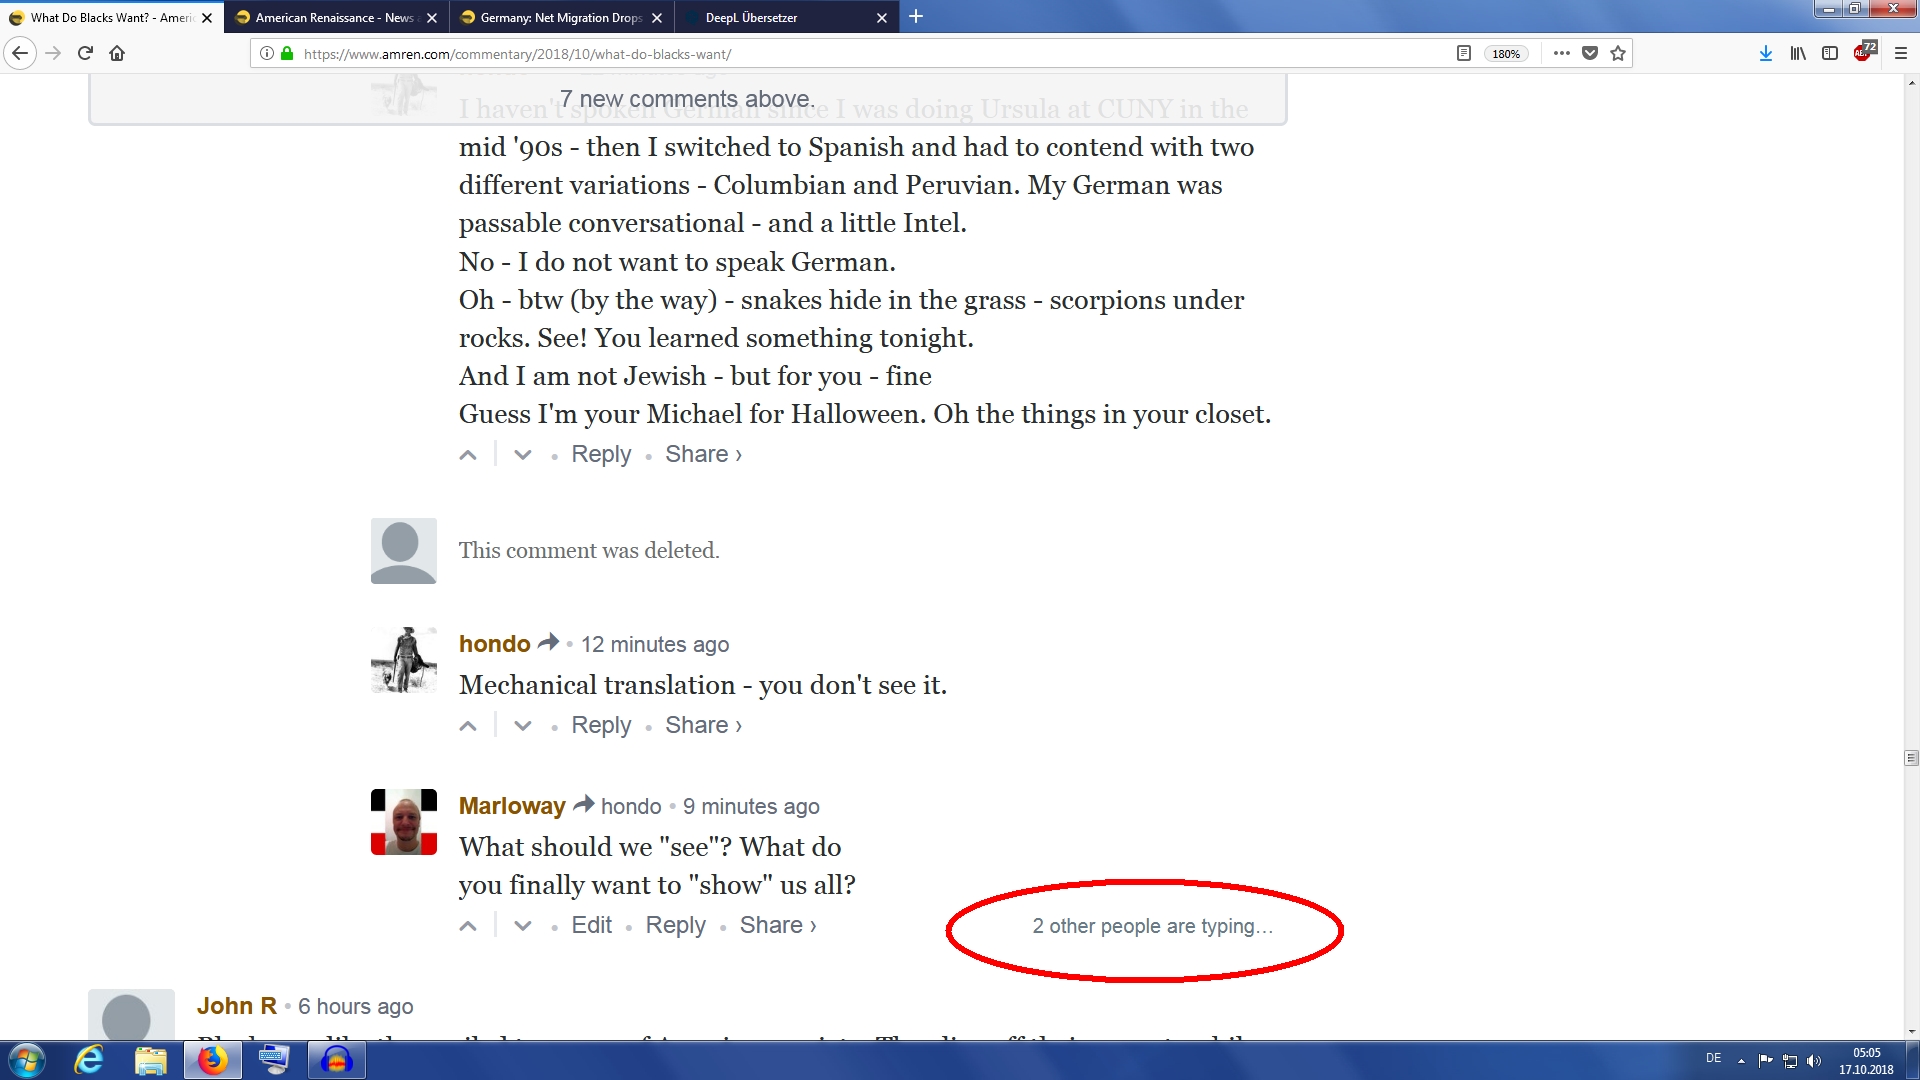Downvote hondo's Mechanical translation comment
Image resolution: width=1920 pixels, height=1080 pixels.
click(522, 726)
